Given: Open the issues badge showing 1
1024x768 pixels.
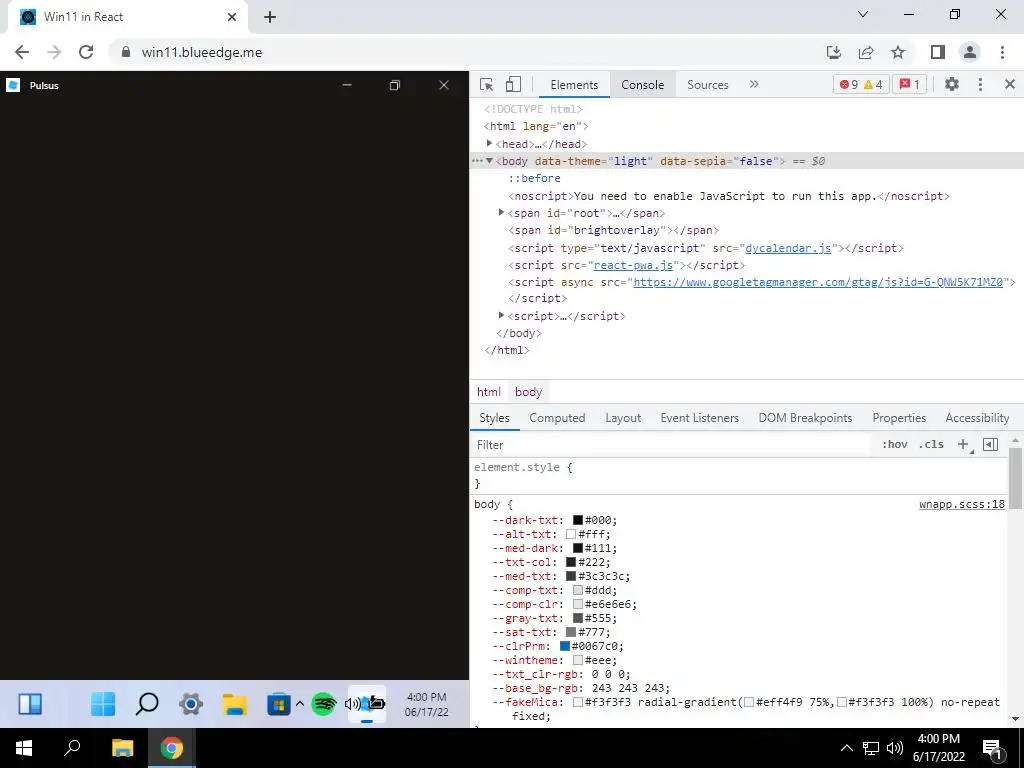Looking at the screenshot, I should pos(909,84).
